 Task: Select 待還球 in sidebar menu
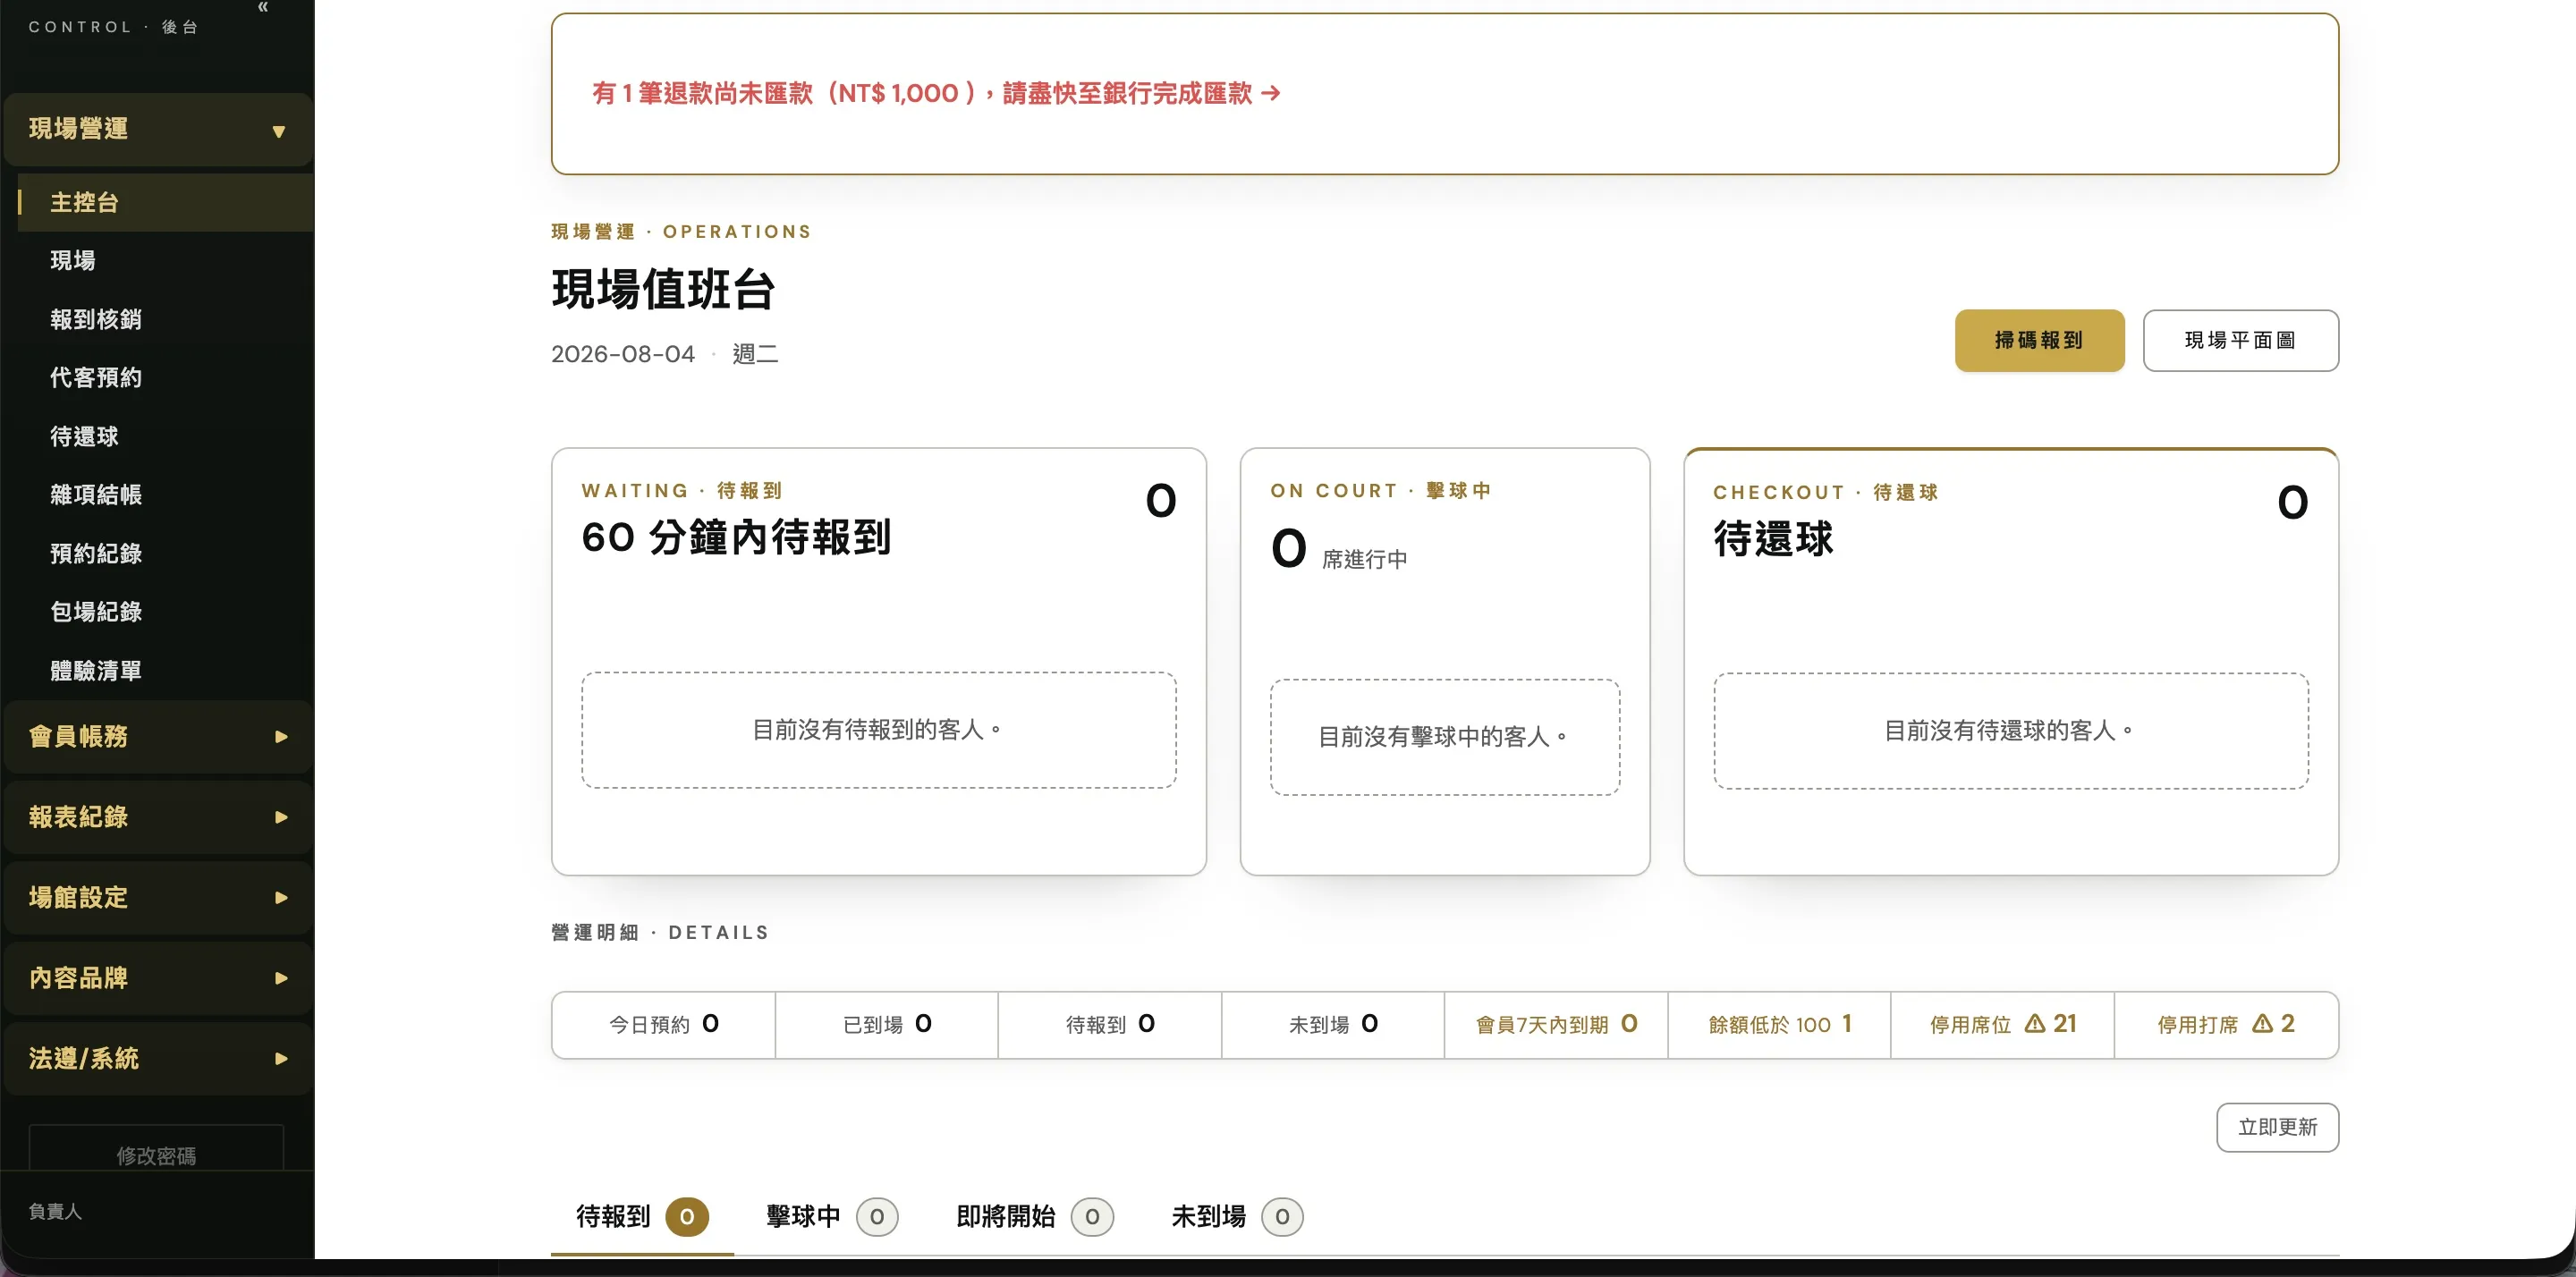pyautogui.click(x=166, y=437)
